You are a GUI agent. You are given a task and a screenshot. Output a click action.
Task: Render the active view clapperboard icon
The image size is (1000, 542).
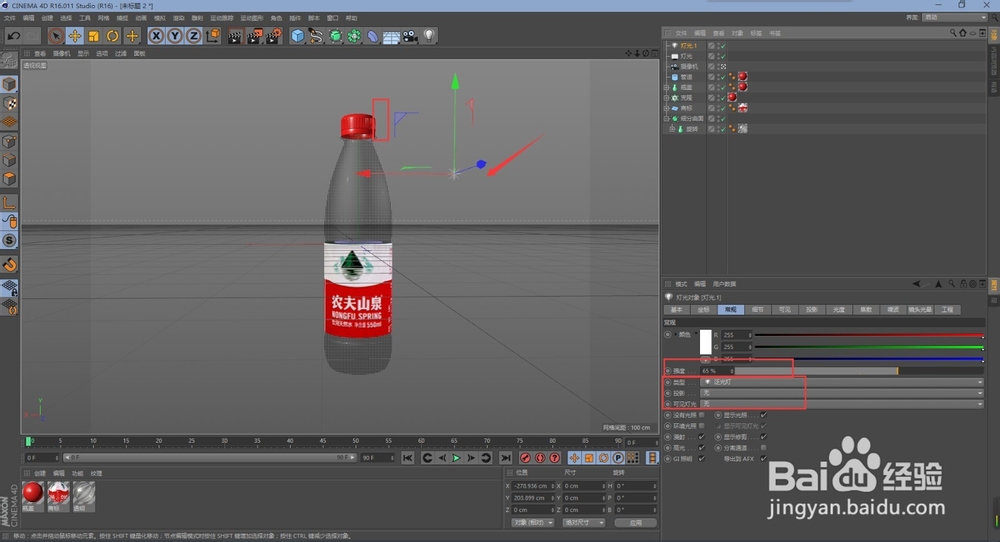coord(235,36)
